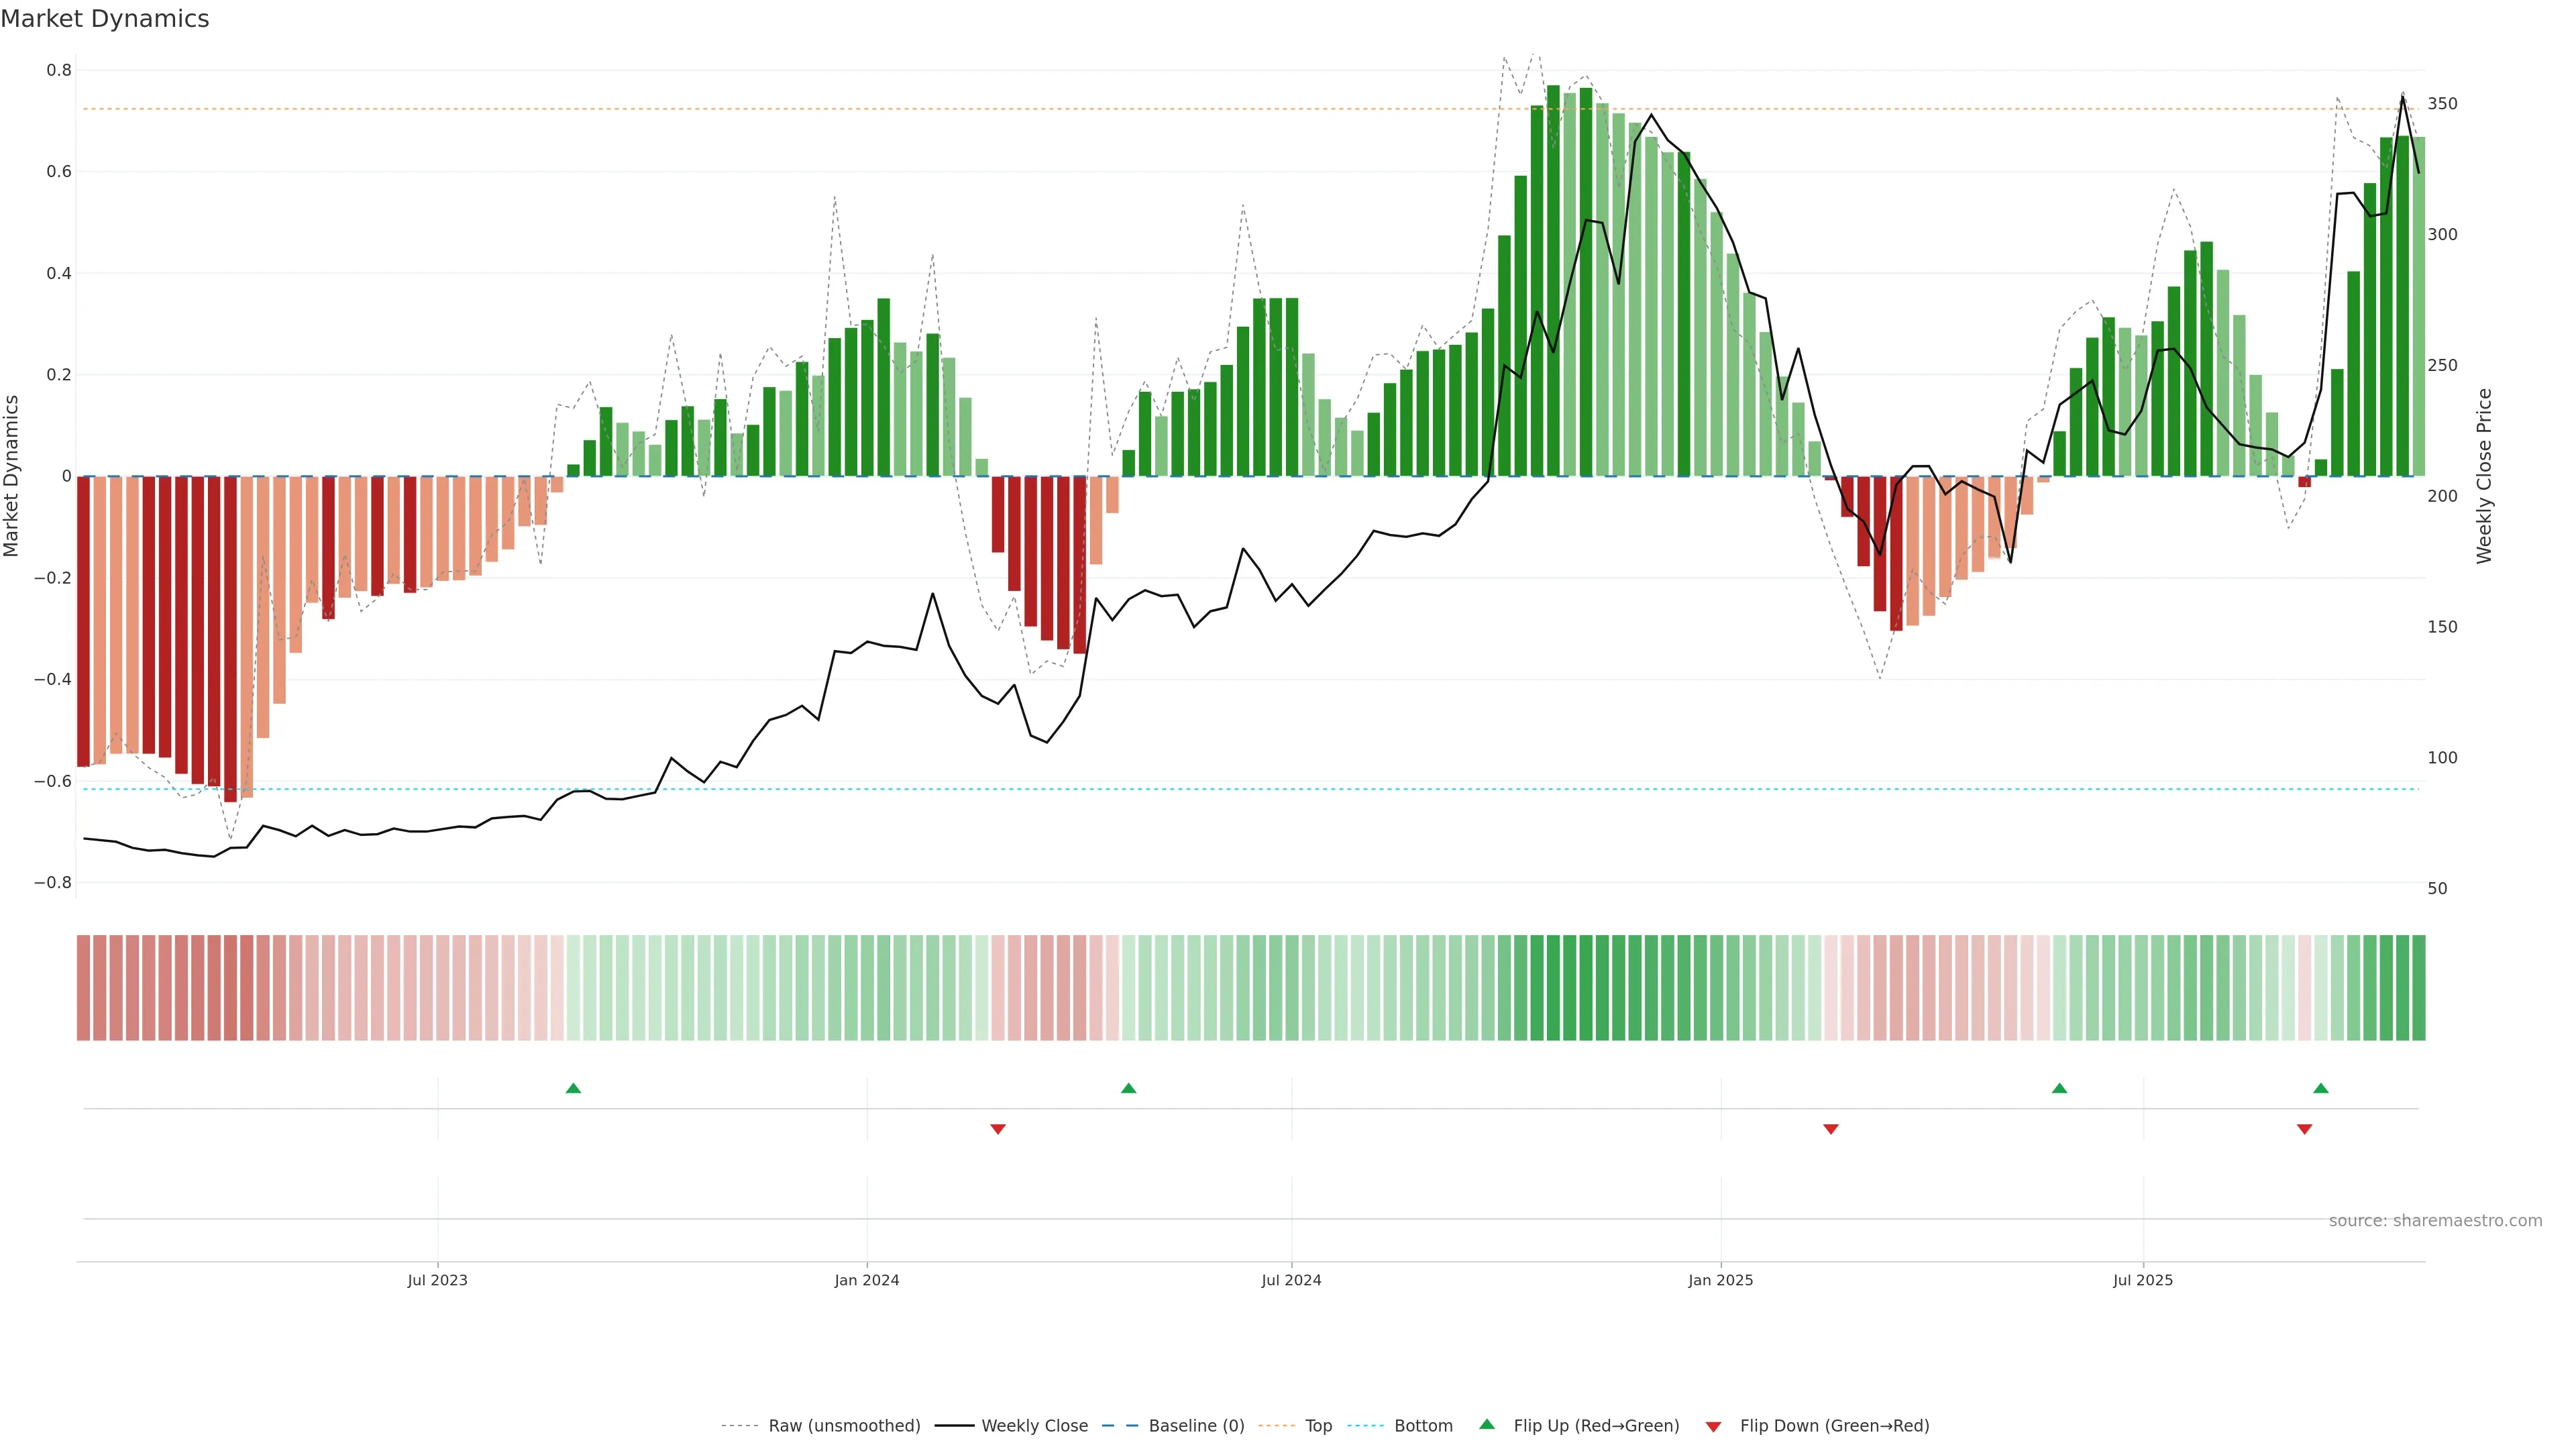Hide the Bottom threshold legend series
2576x1449 pixels.
(x=1423, y=1426)
